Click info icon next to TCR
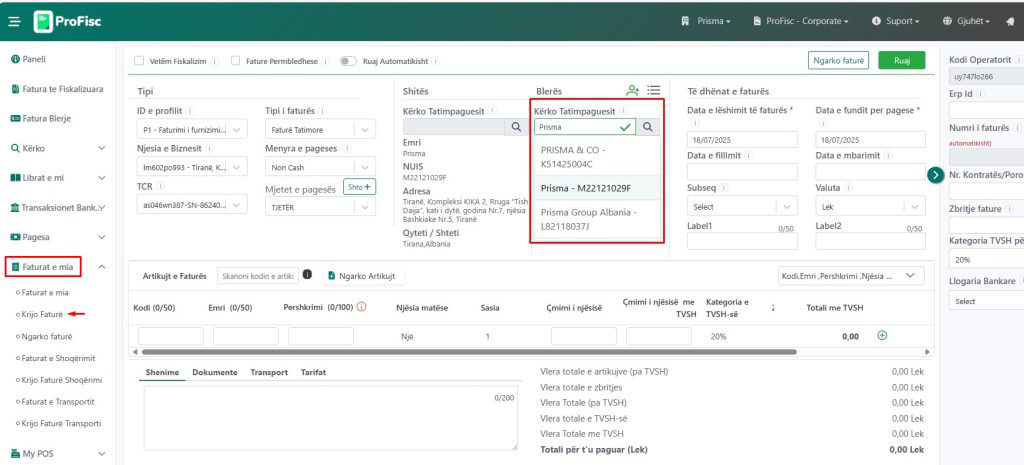This screenshot has width=1024, height=465. [160, 186]
